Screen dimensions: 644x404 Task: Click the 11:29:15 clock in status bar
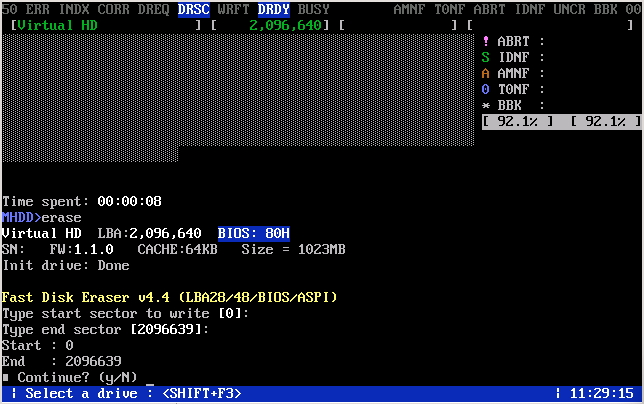click(601, 393)
